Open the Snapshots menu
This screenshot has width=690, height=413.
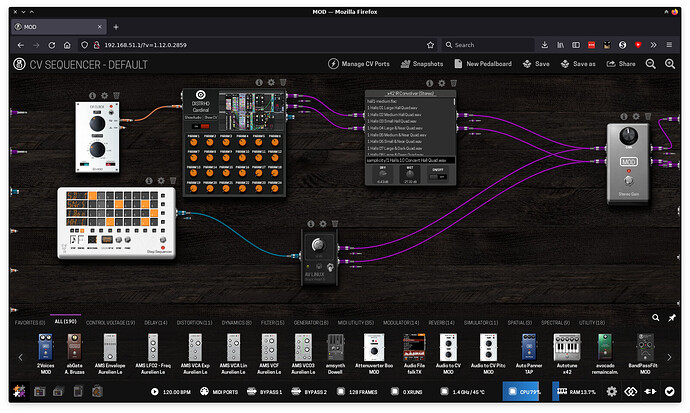[422, 64]
